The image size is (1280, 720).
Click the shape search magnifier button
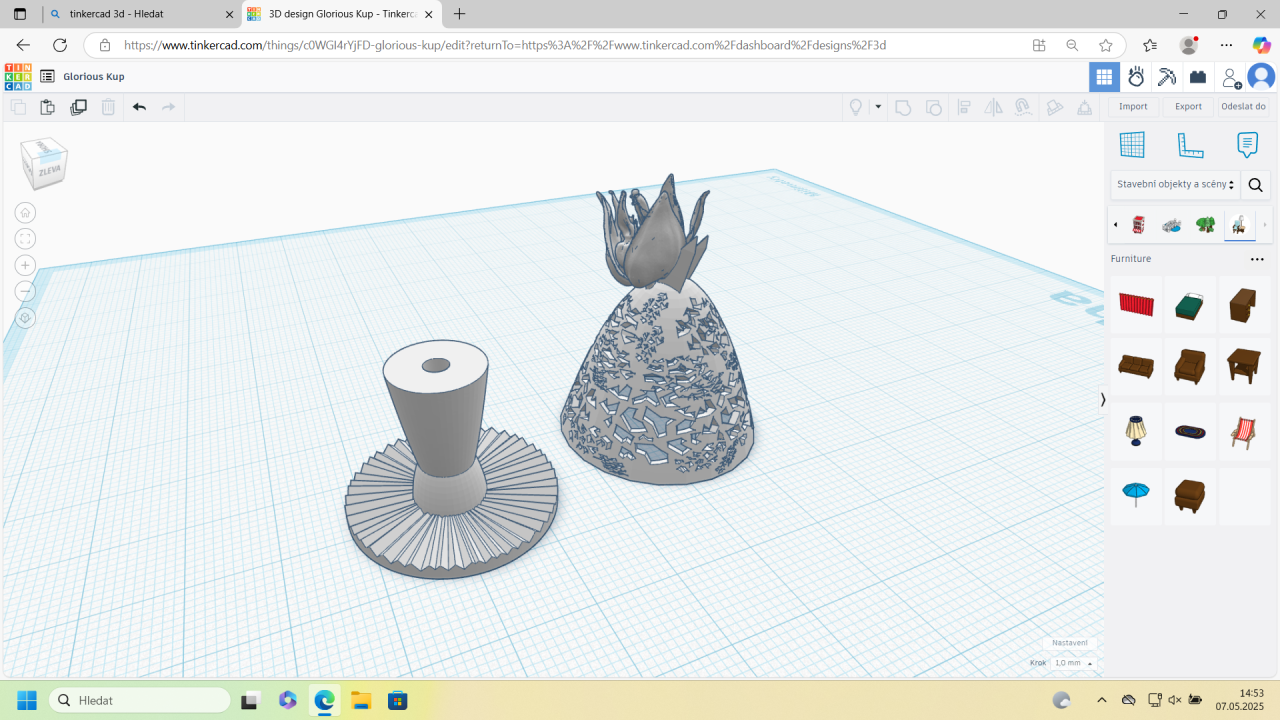pos(1256,184)
